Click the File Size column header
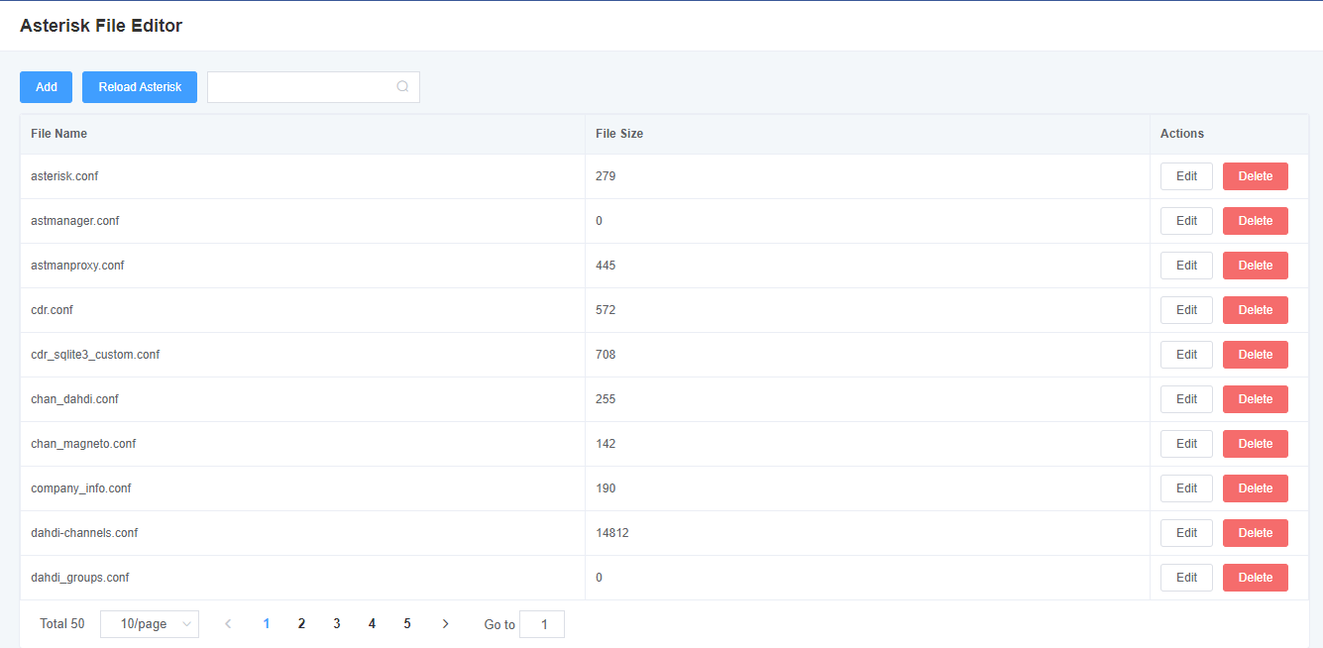Screen dimensions: 1323x648 (x=619, y=134)
